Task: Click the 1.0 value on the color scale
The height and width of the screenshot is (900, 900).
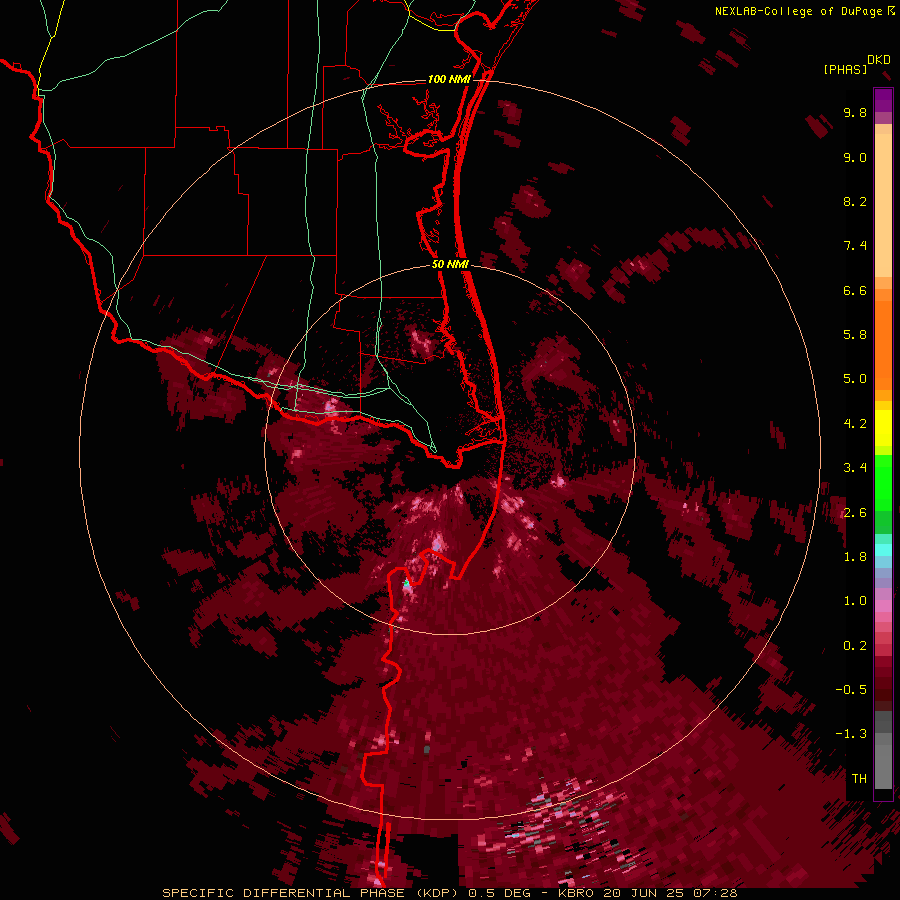Action: pyautogui.click(x=855, y=601)
